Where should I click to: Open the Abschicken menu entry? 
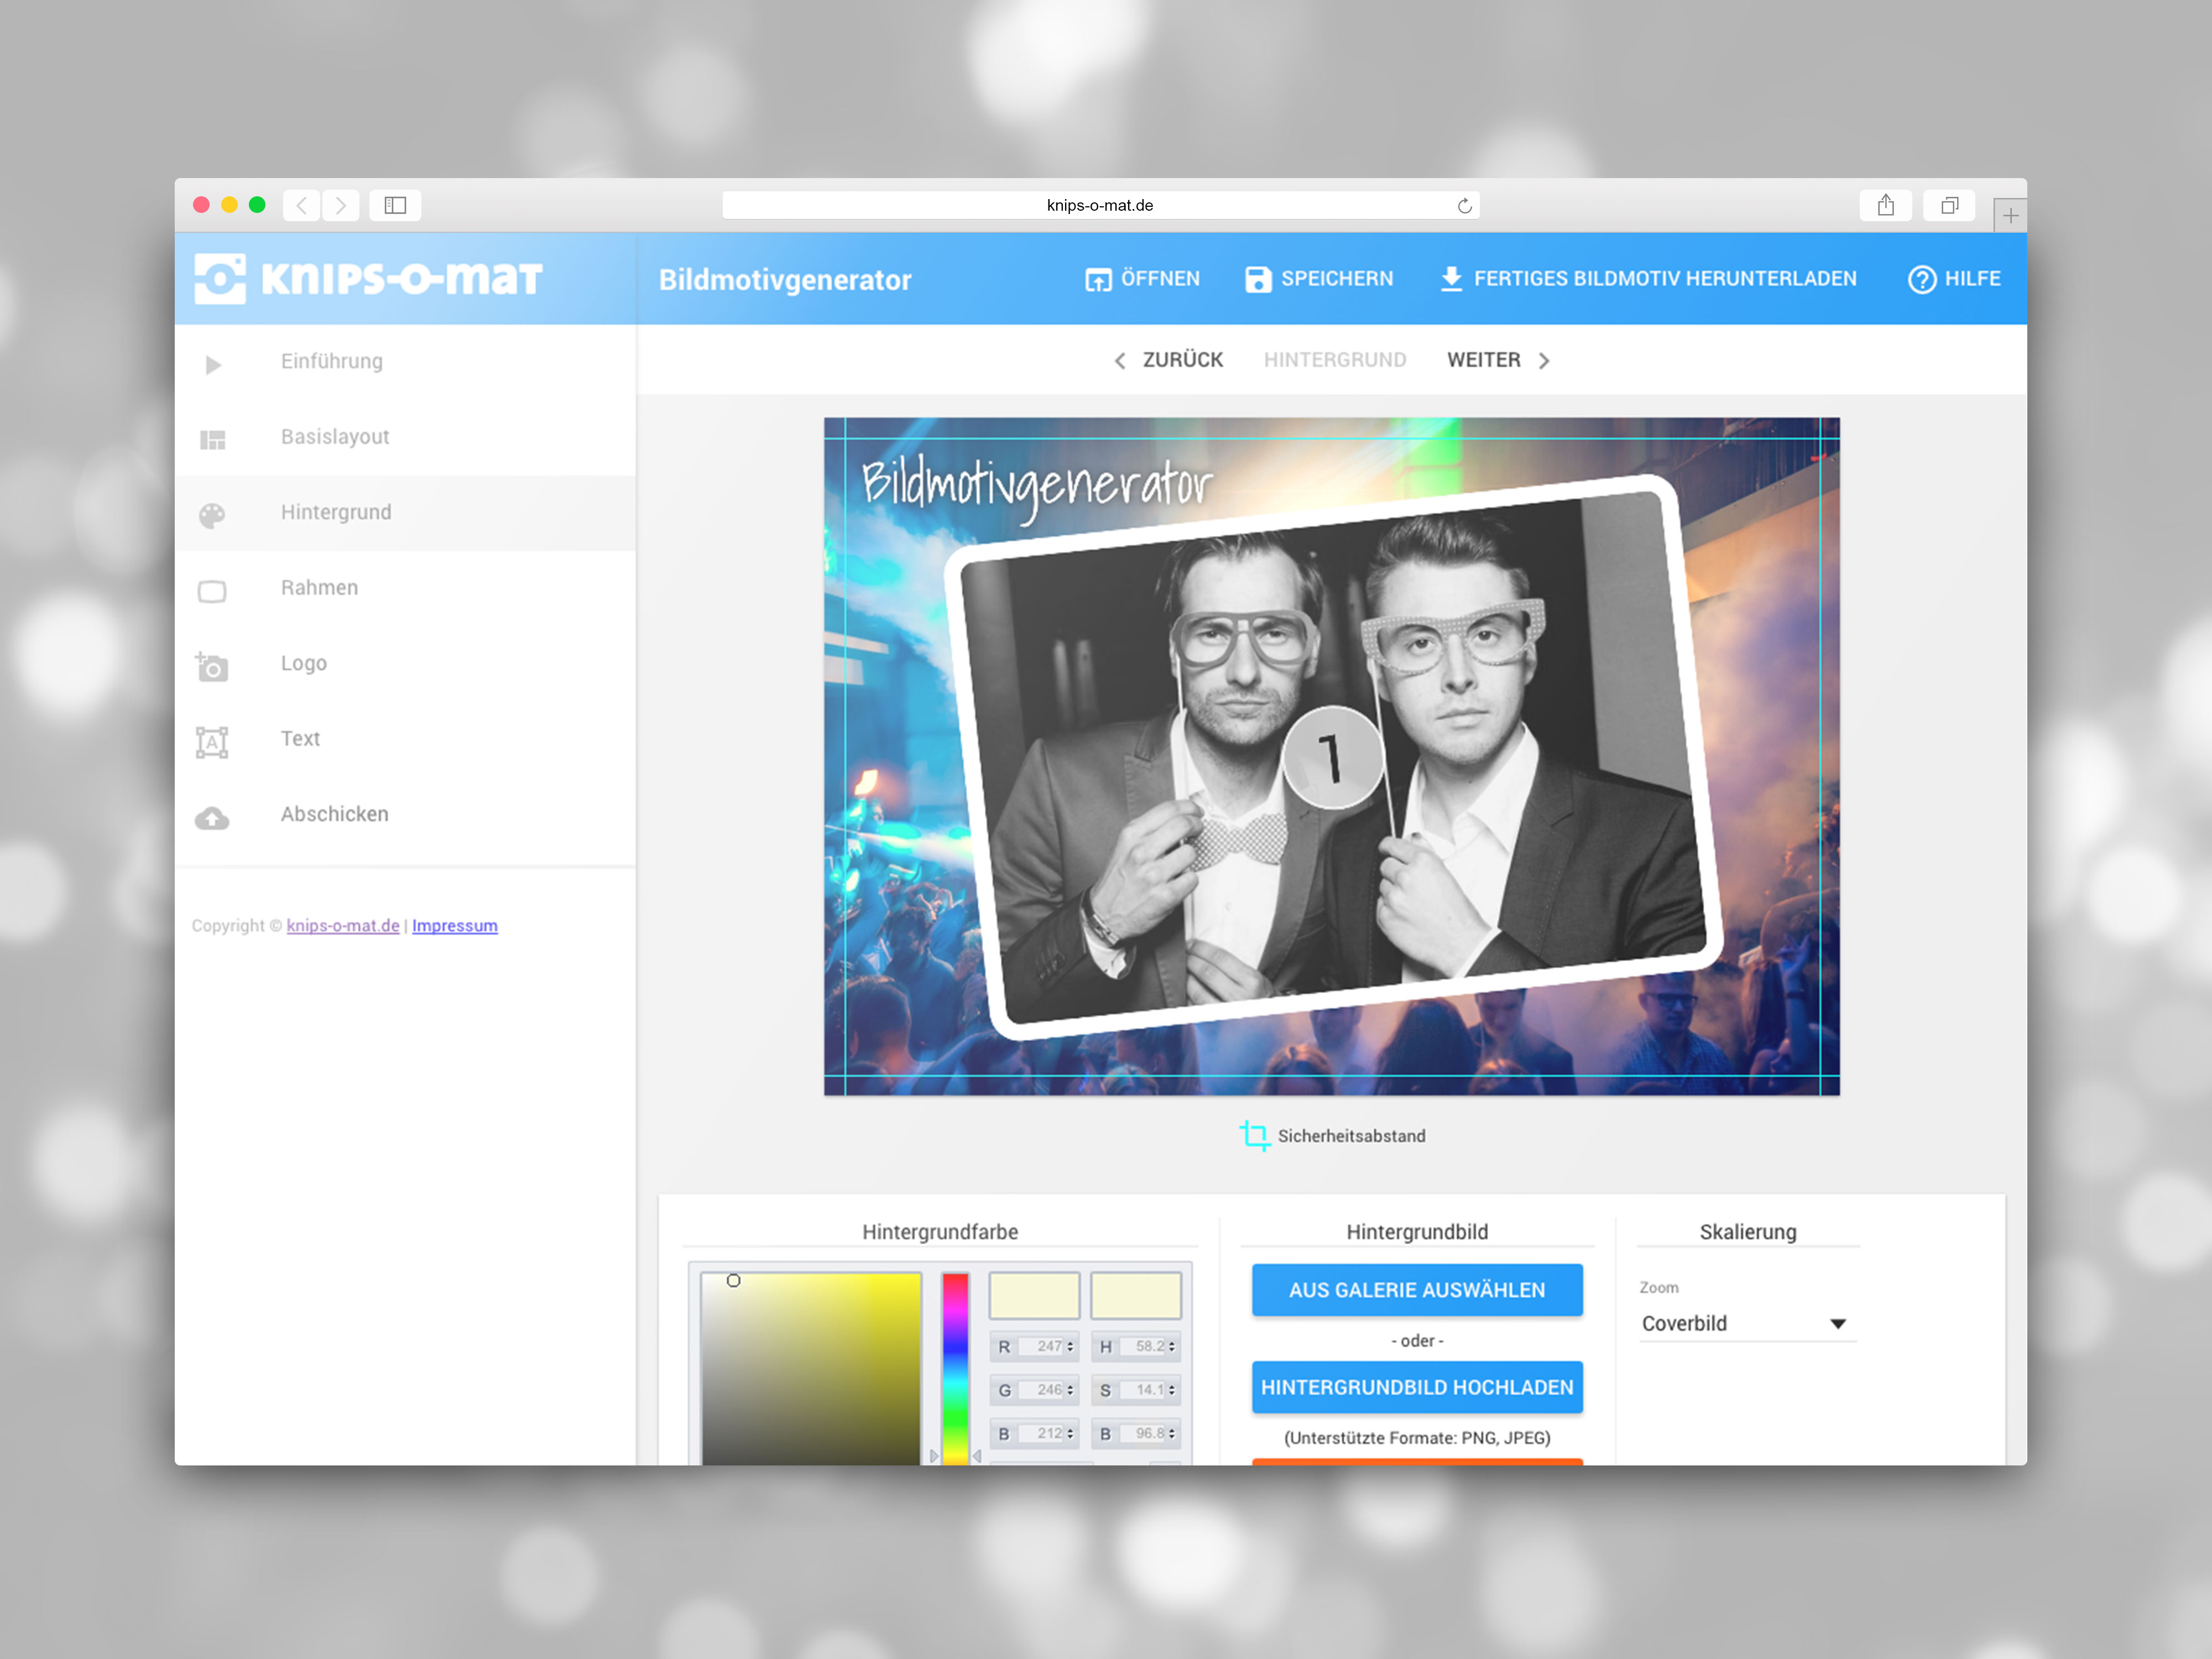(405, 815)
